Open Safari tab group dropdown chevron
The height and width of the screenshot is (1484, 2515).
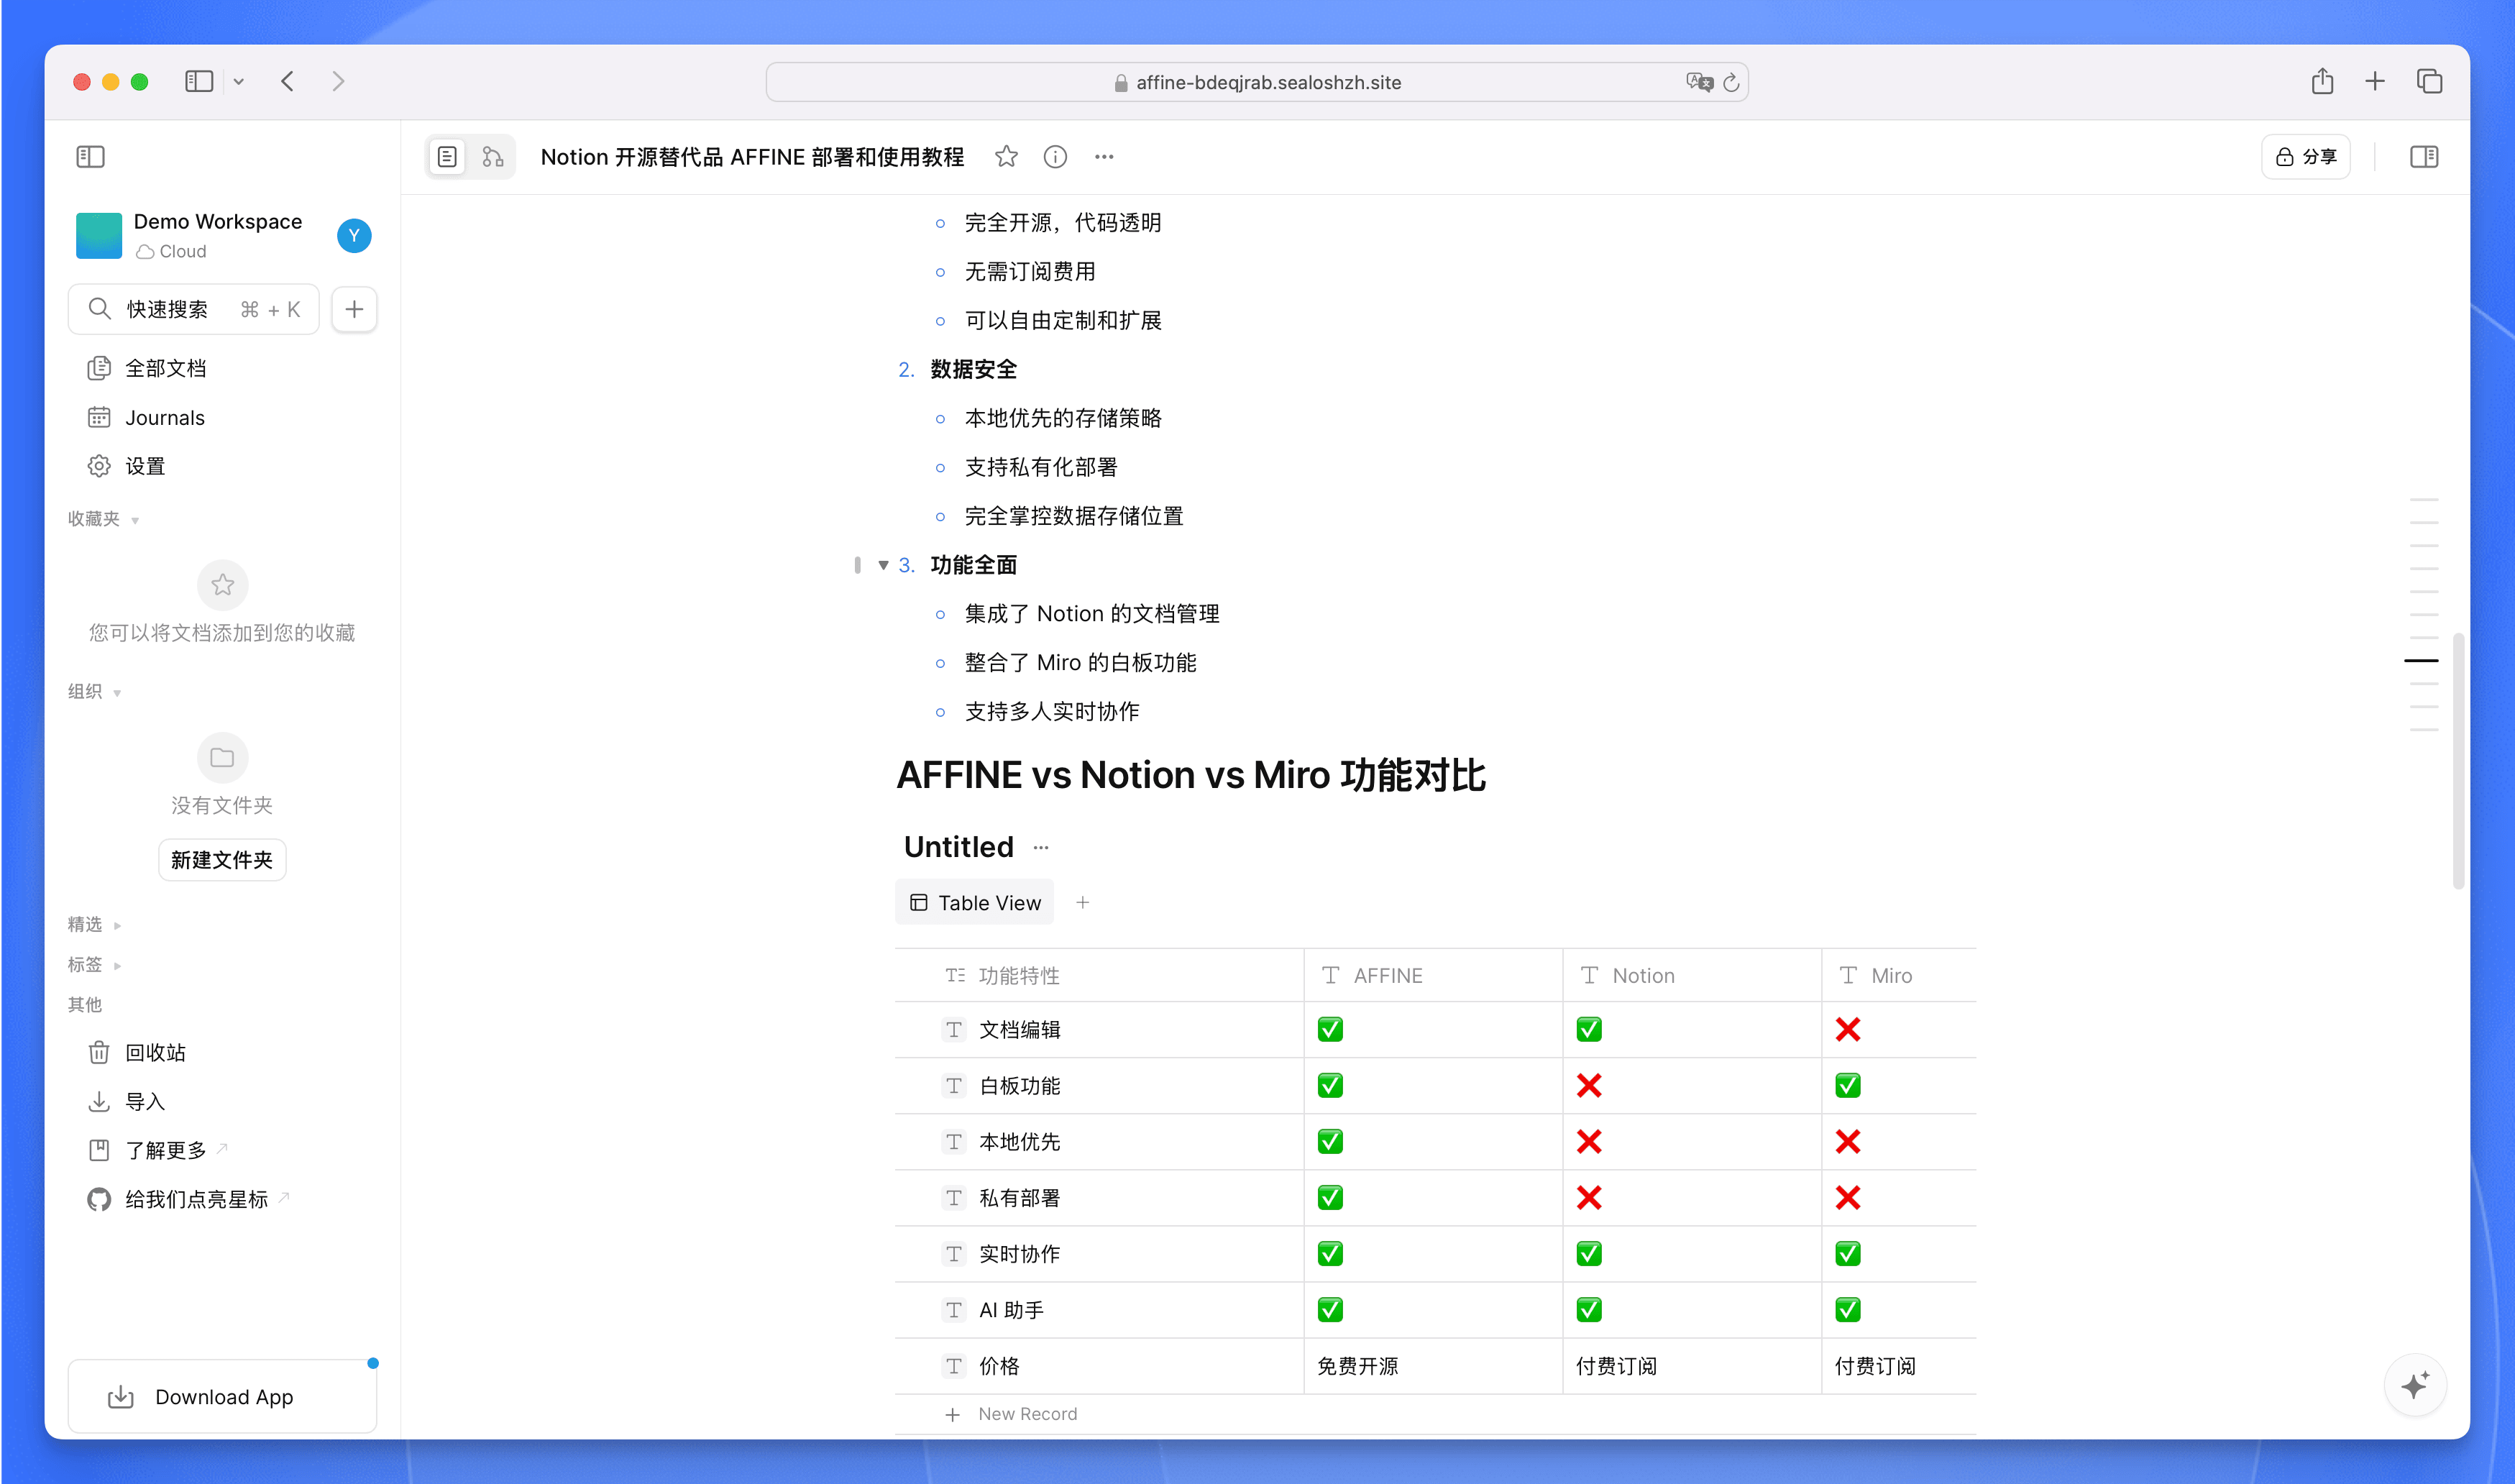[x=239, y=82]
